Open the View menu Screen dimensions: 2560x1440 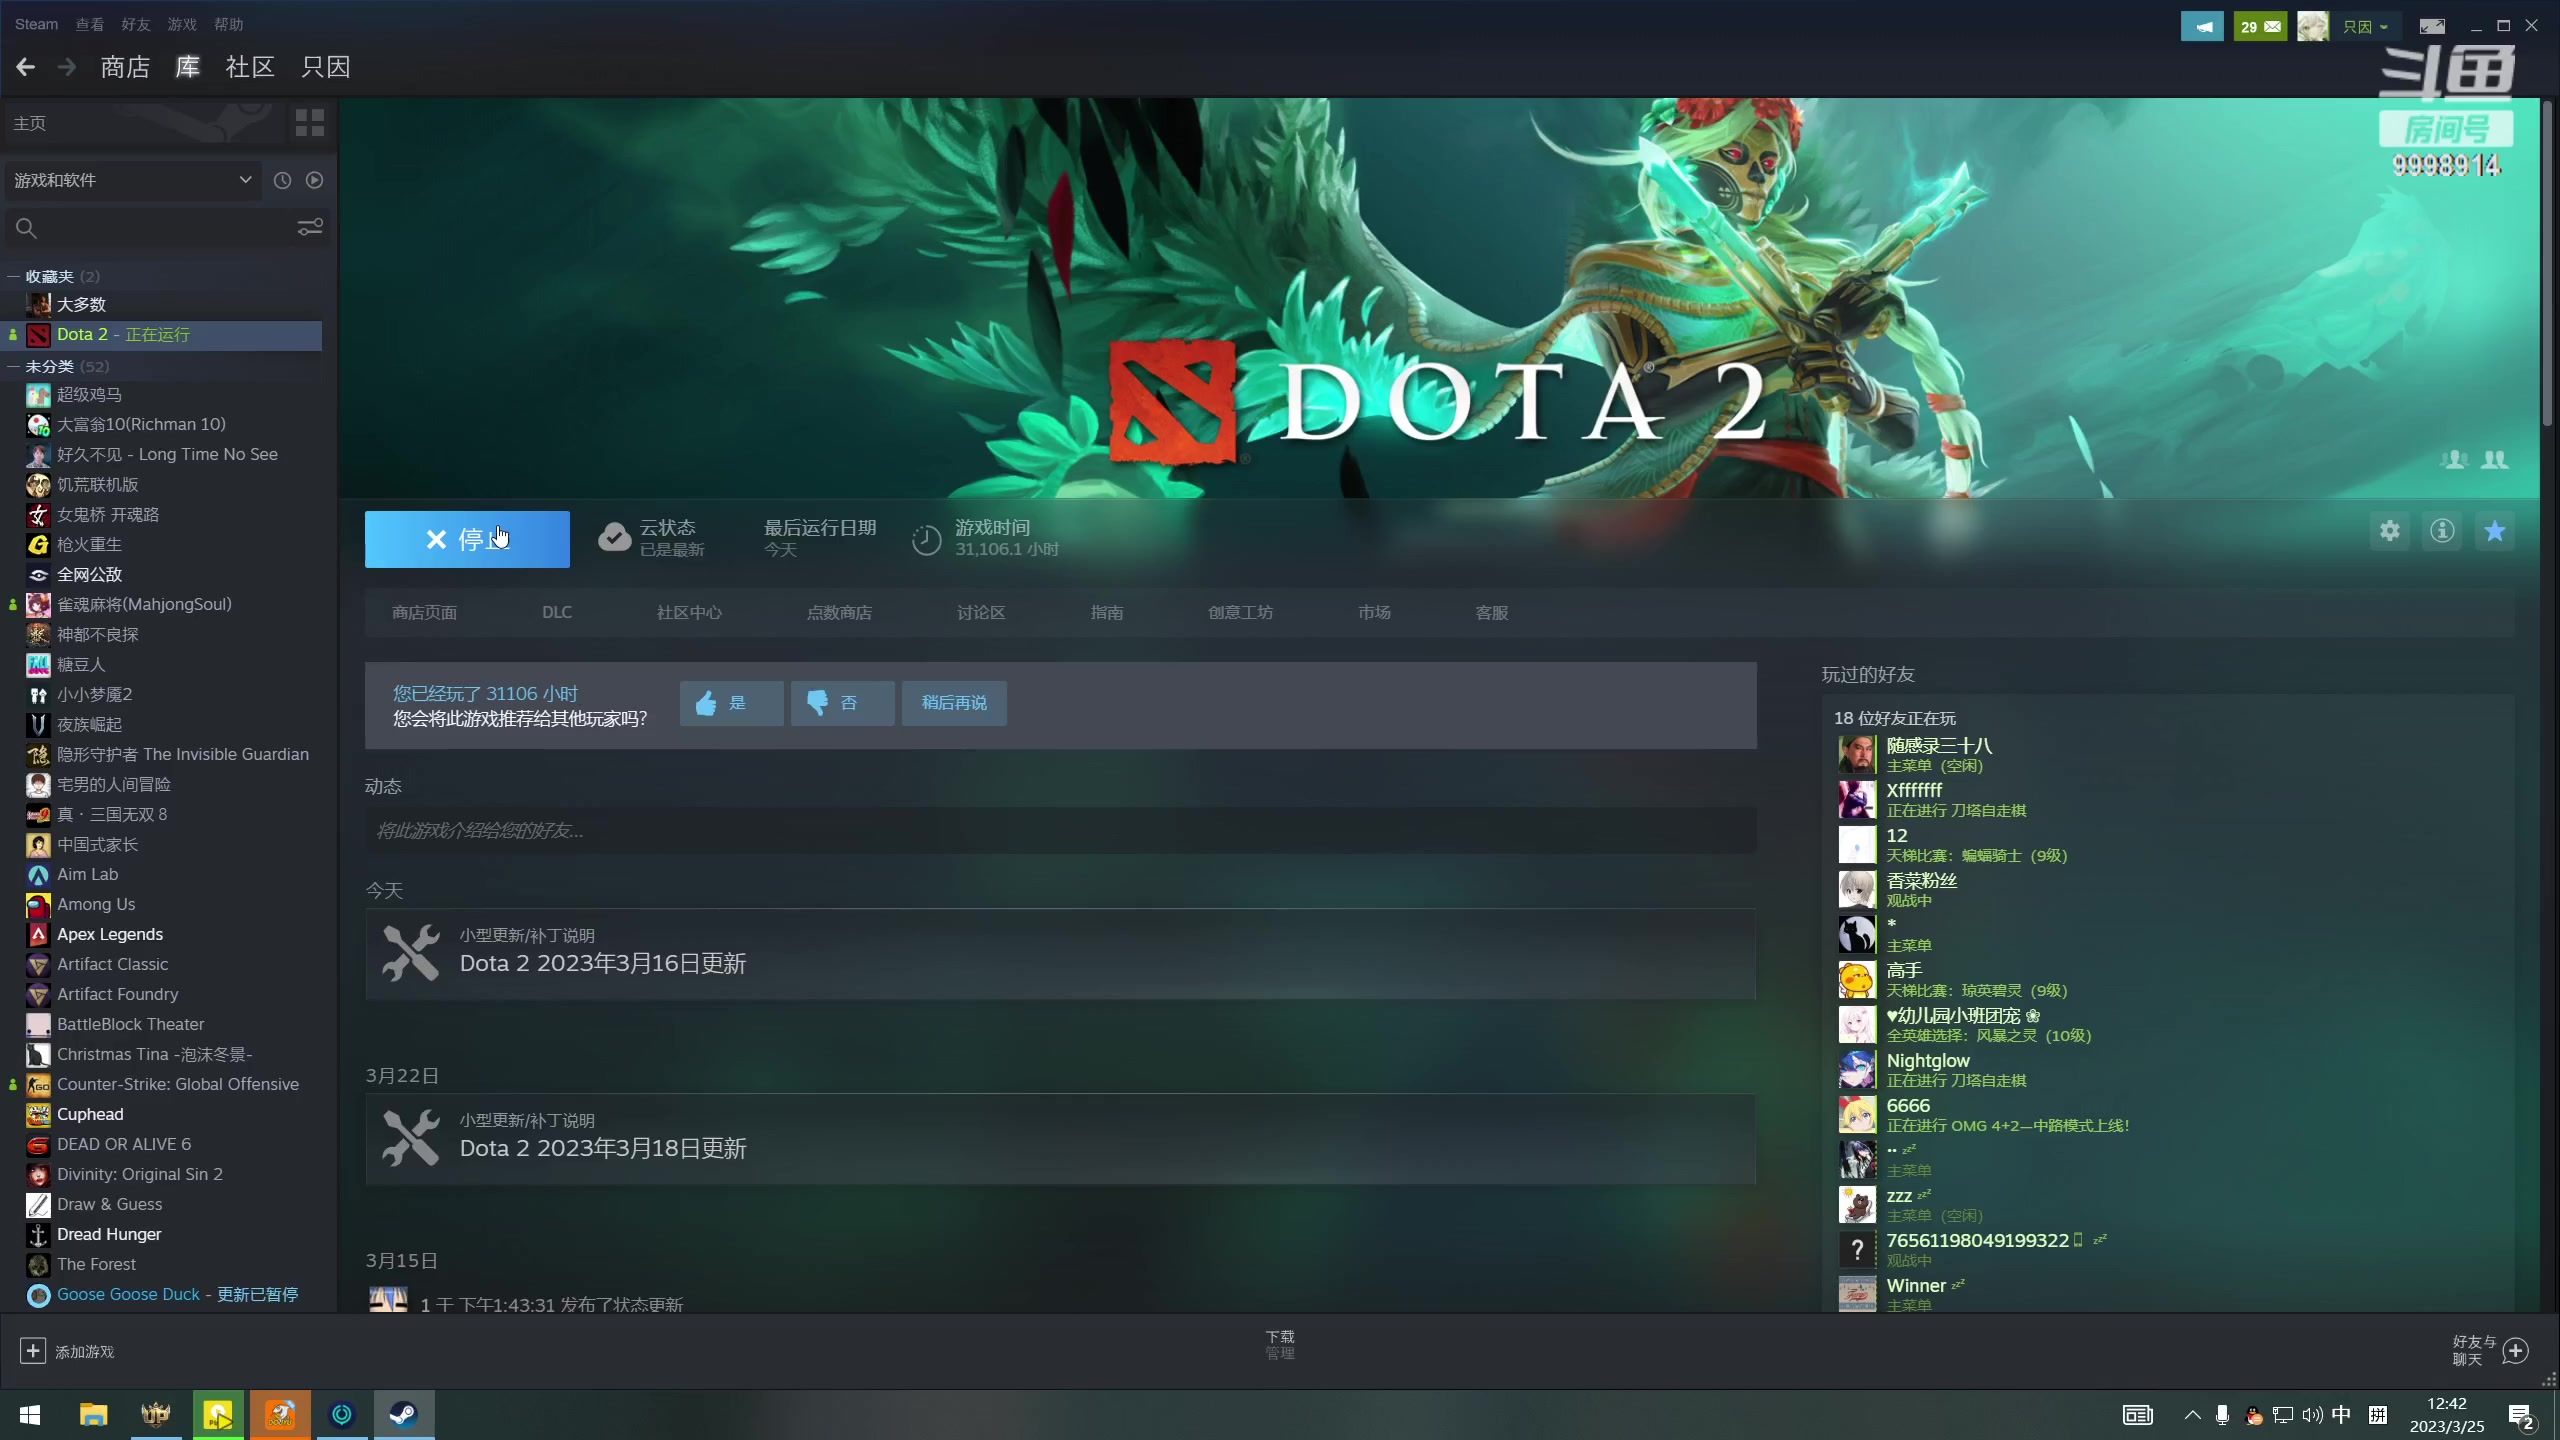[90, 24]
